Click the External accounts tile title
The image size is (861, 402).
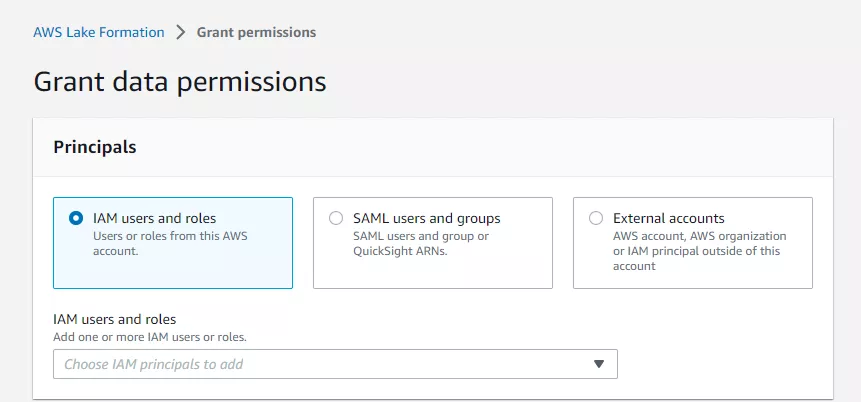(x=668, y=218)
